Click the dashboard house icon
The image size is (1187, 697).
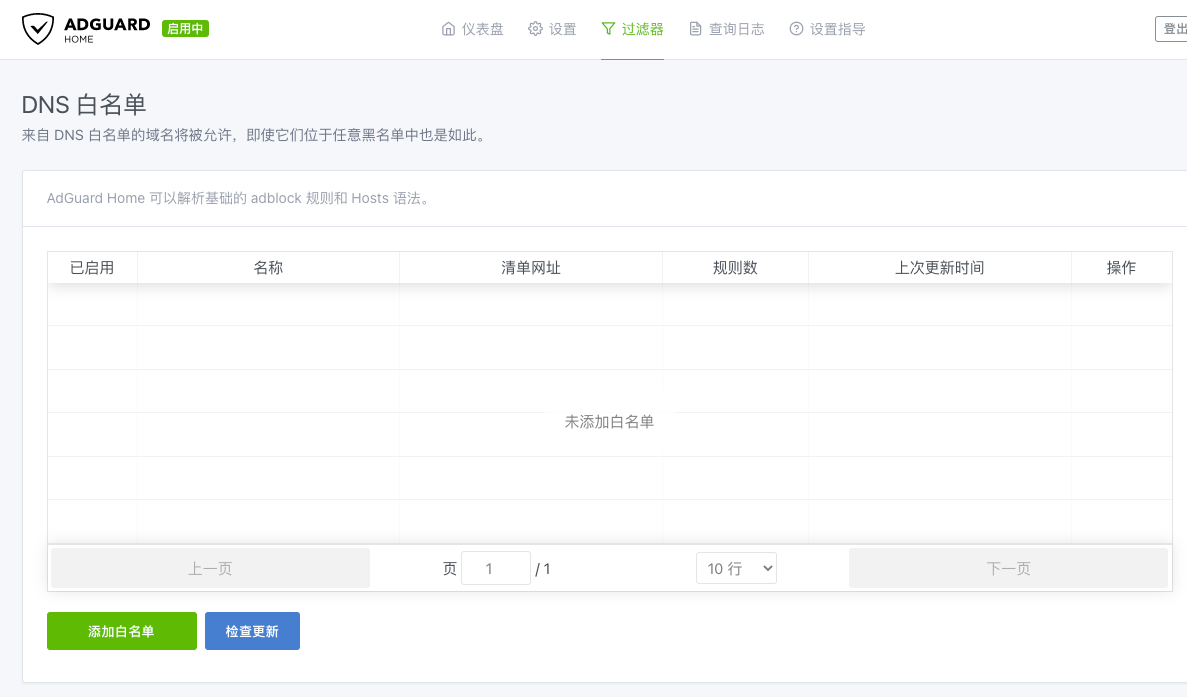(x=448, y=29)
